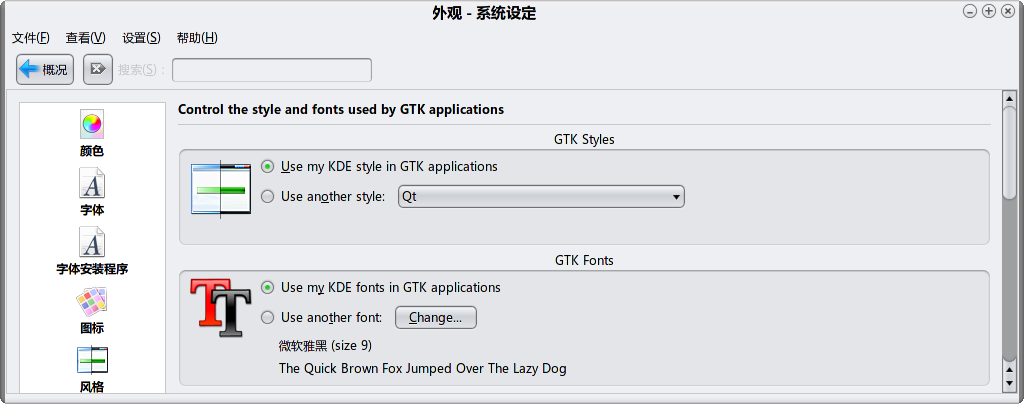The image size is (1024, 404).
Task: Click inside the 搜索 search input field
Action: 272,70
